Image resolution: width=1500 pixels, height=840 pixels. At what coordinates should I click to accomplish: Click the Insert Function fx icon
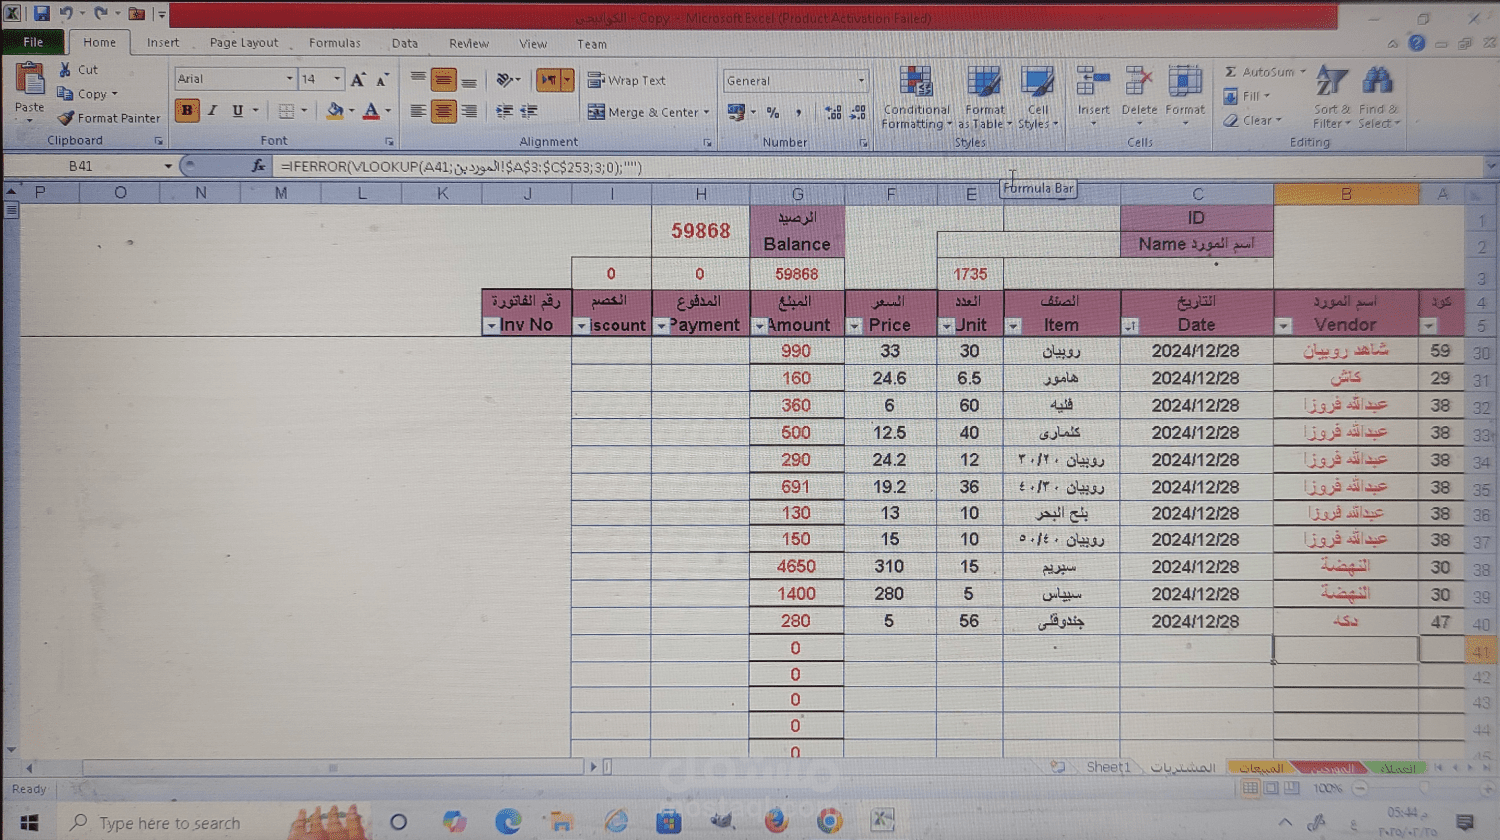tap(258, 166)
